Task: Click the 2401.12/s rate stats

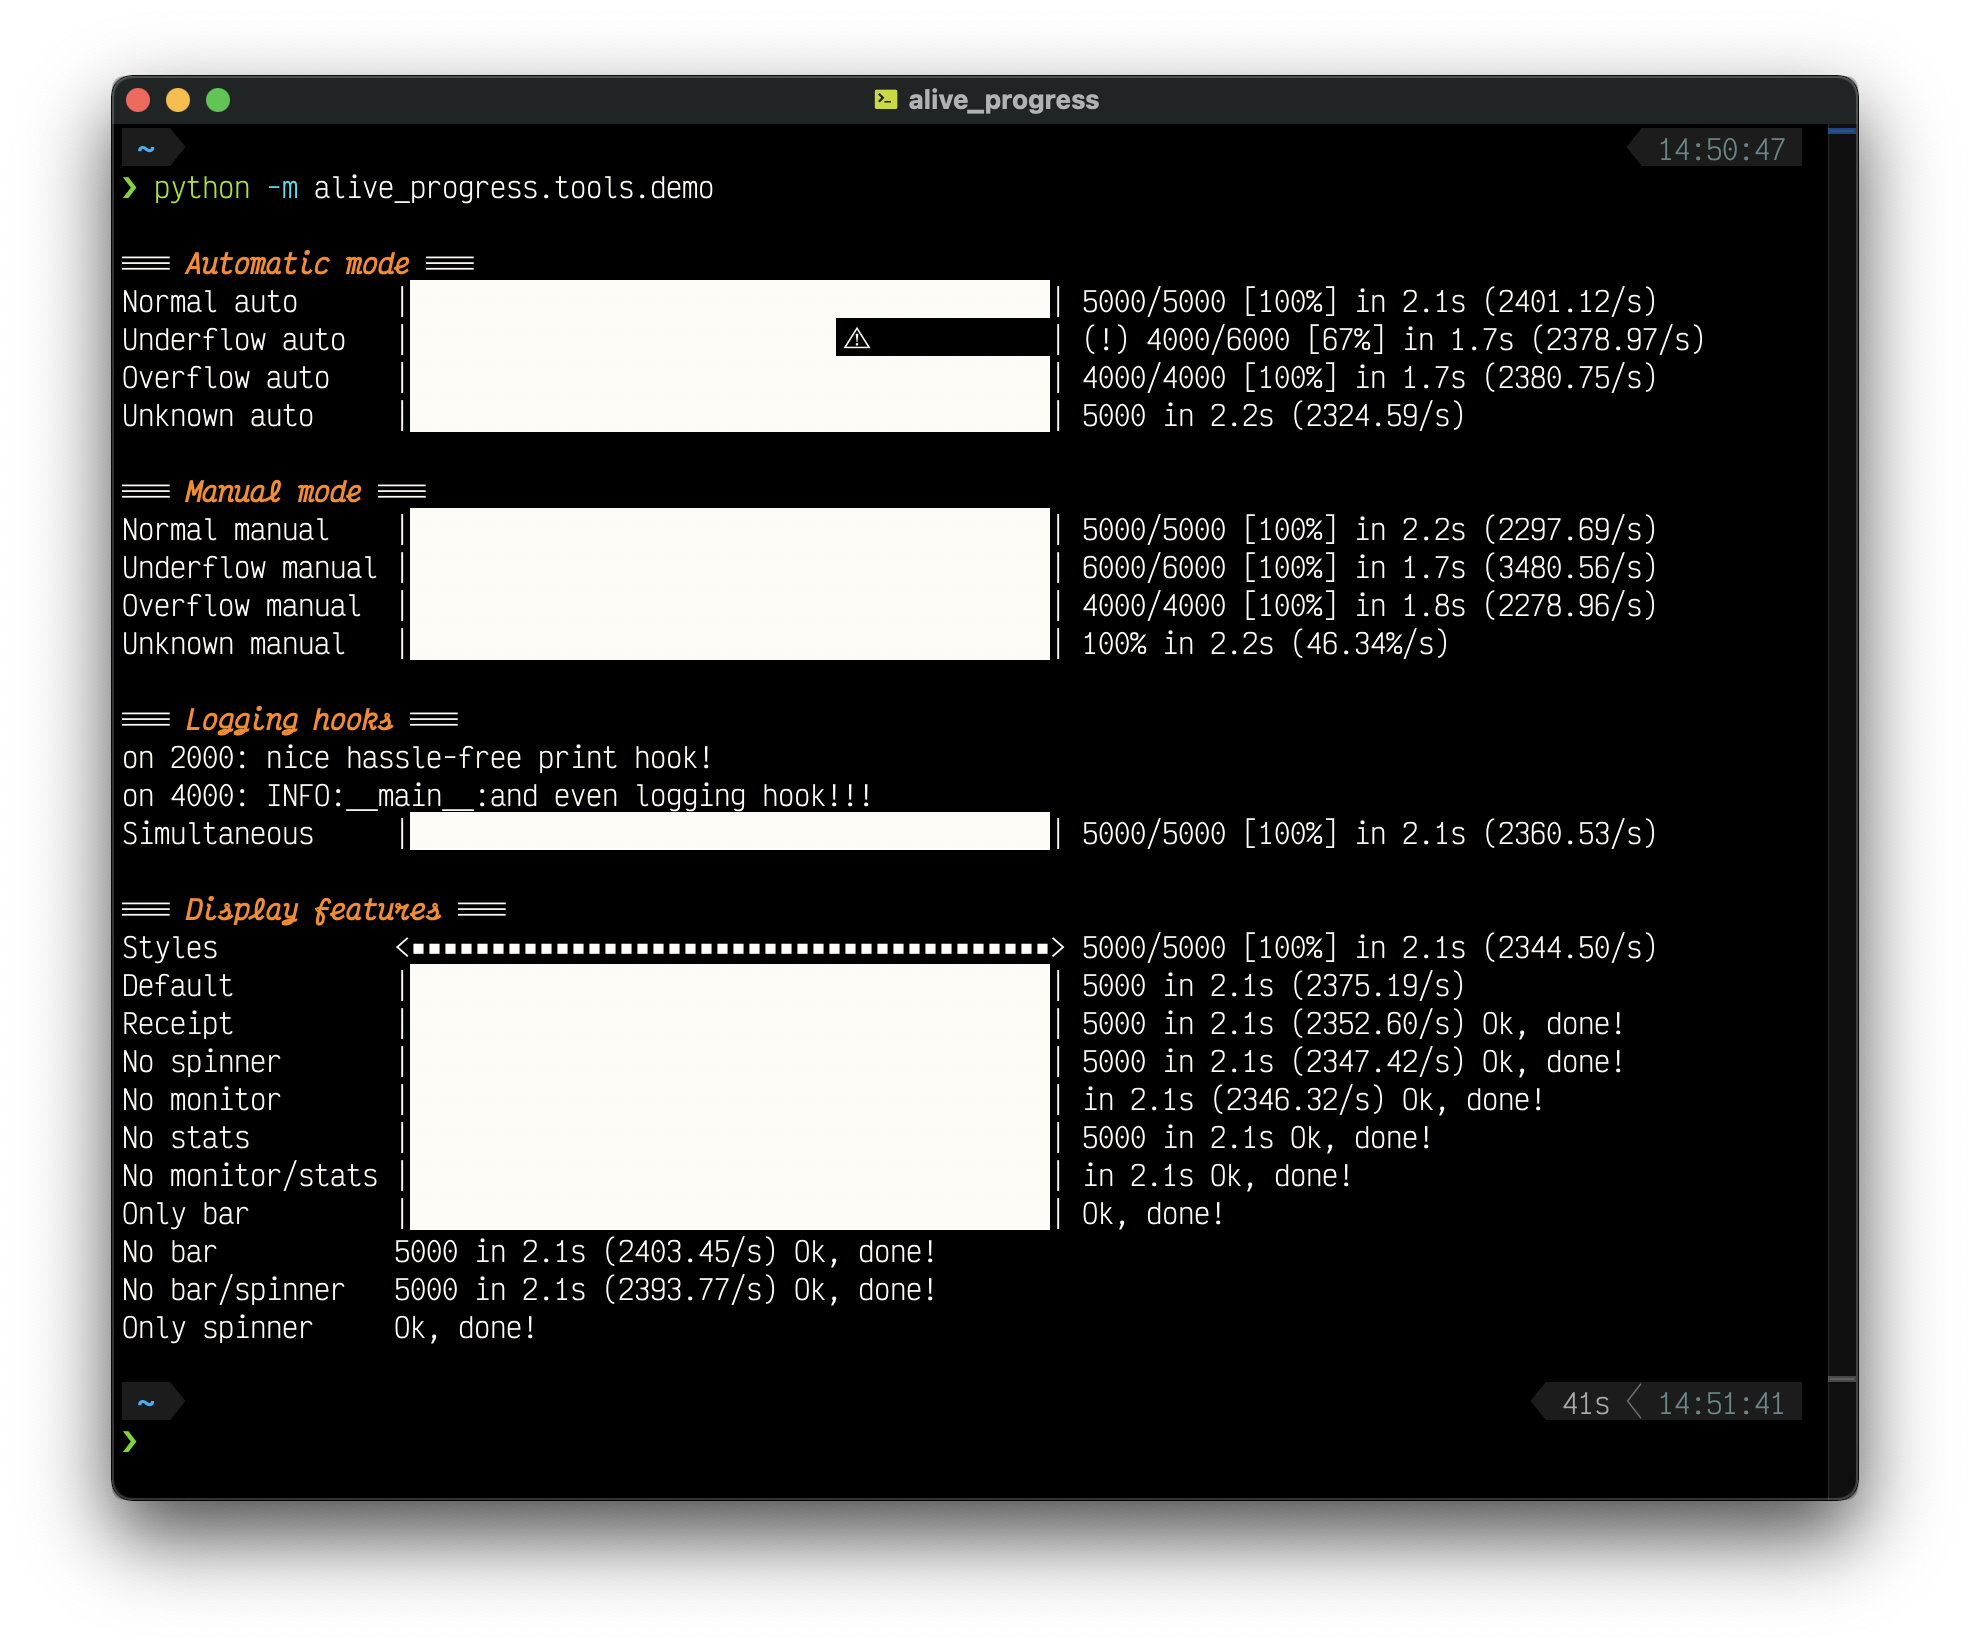Action: [1570, 302]
